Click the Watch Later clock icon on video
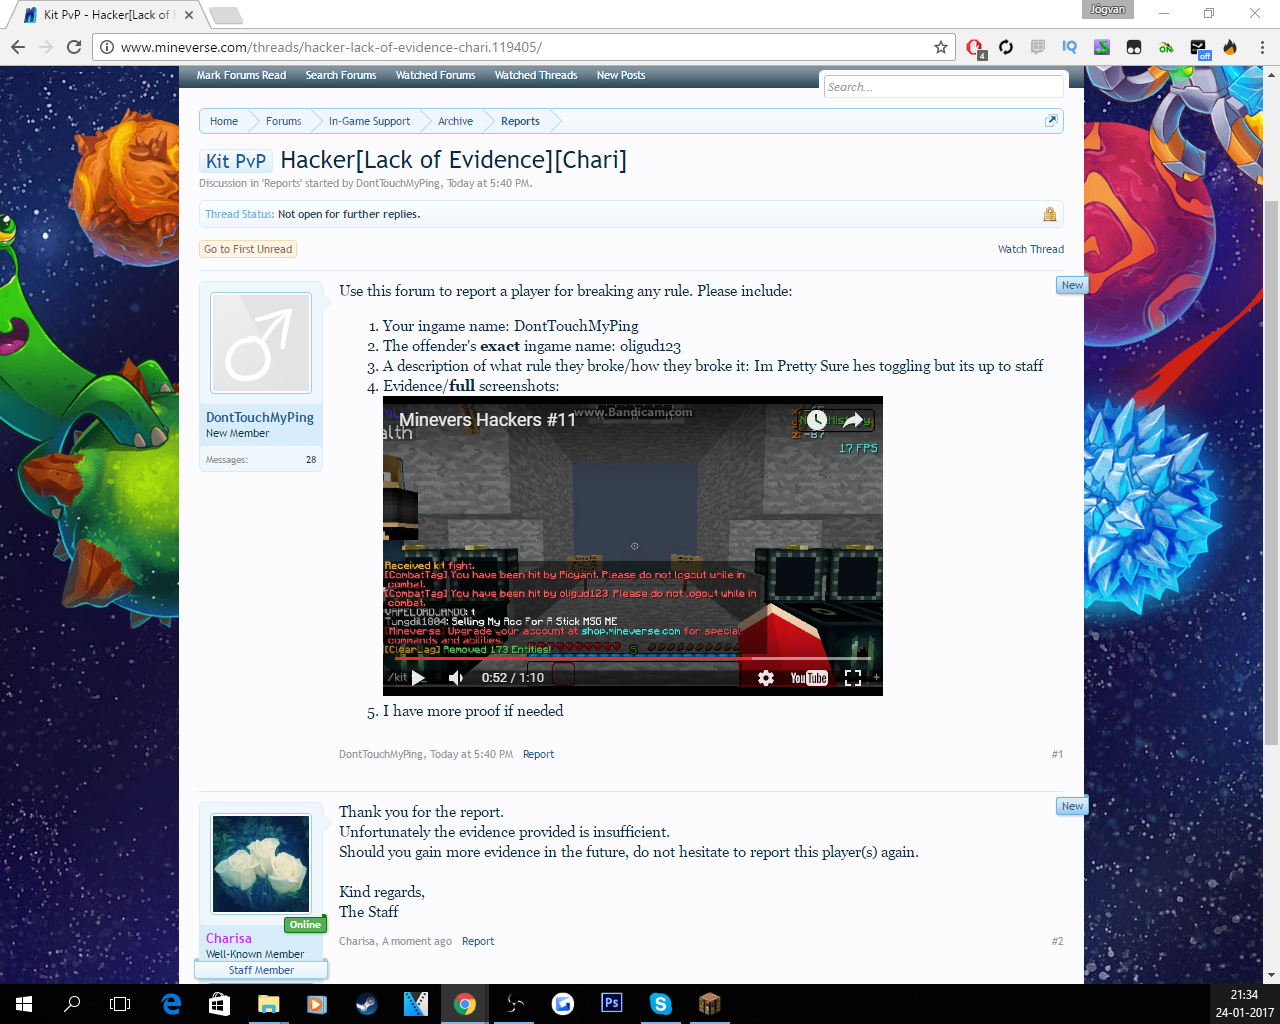The width and height of the screenshot is (1280, 1024). coord(817,420)
